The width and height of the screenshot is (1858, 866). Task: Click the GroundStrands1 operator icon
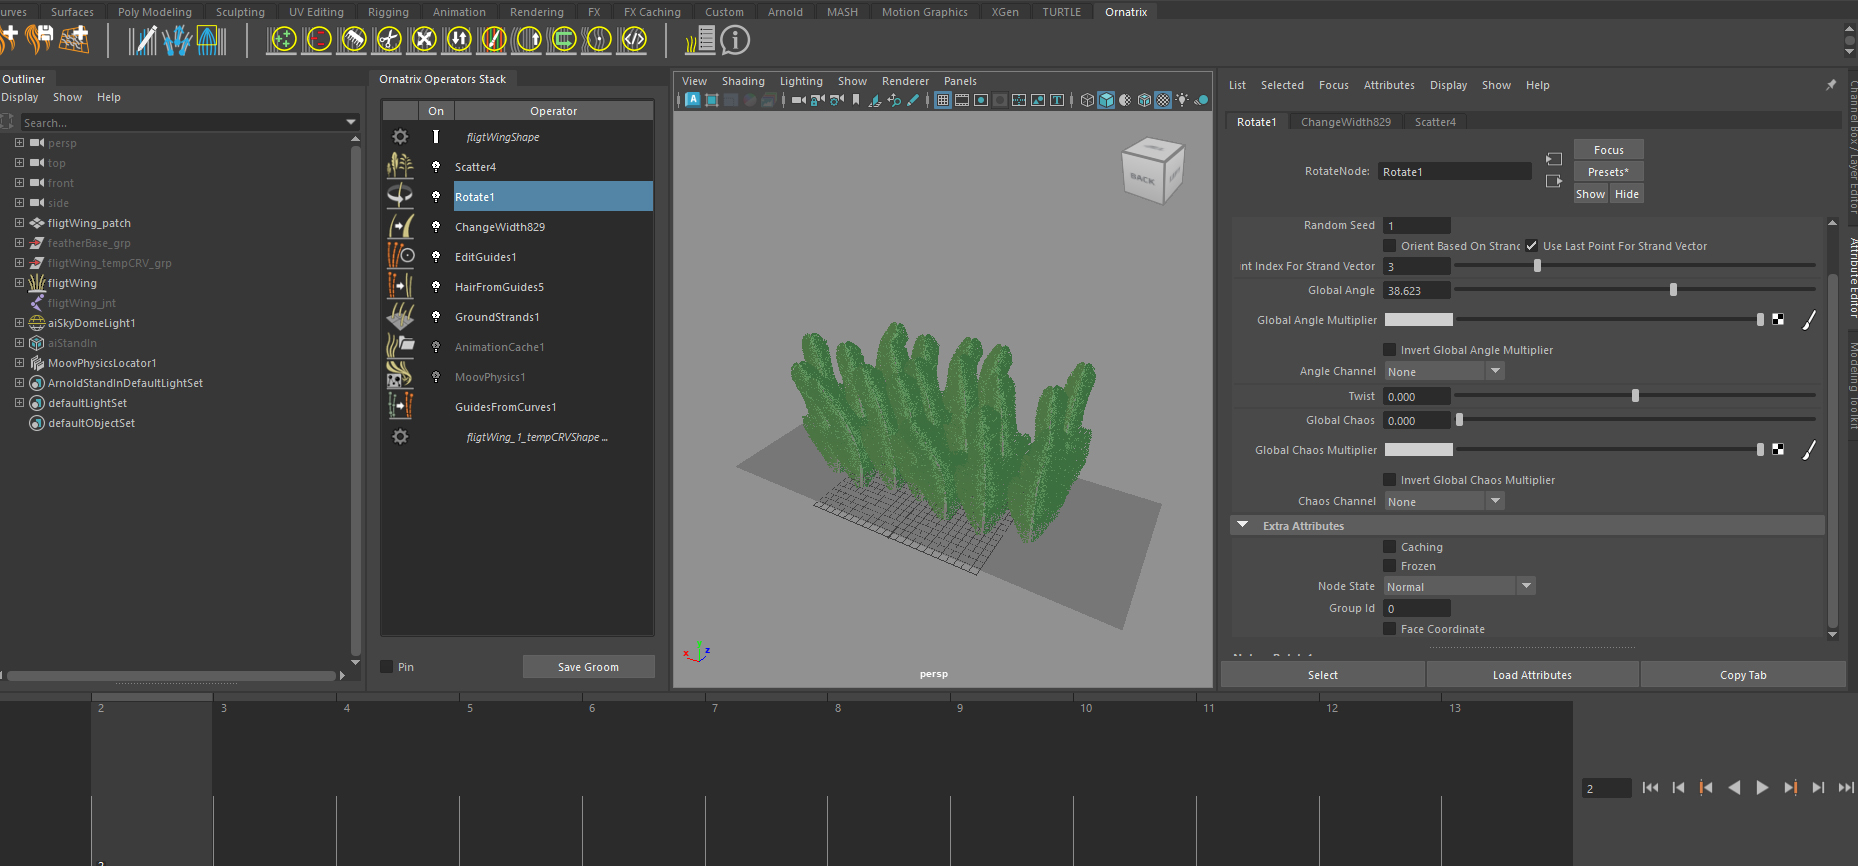(400, 316)
